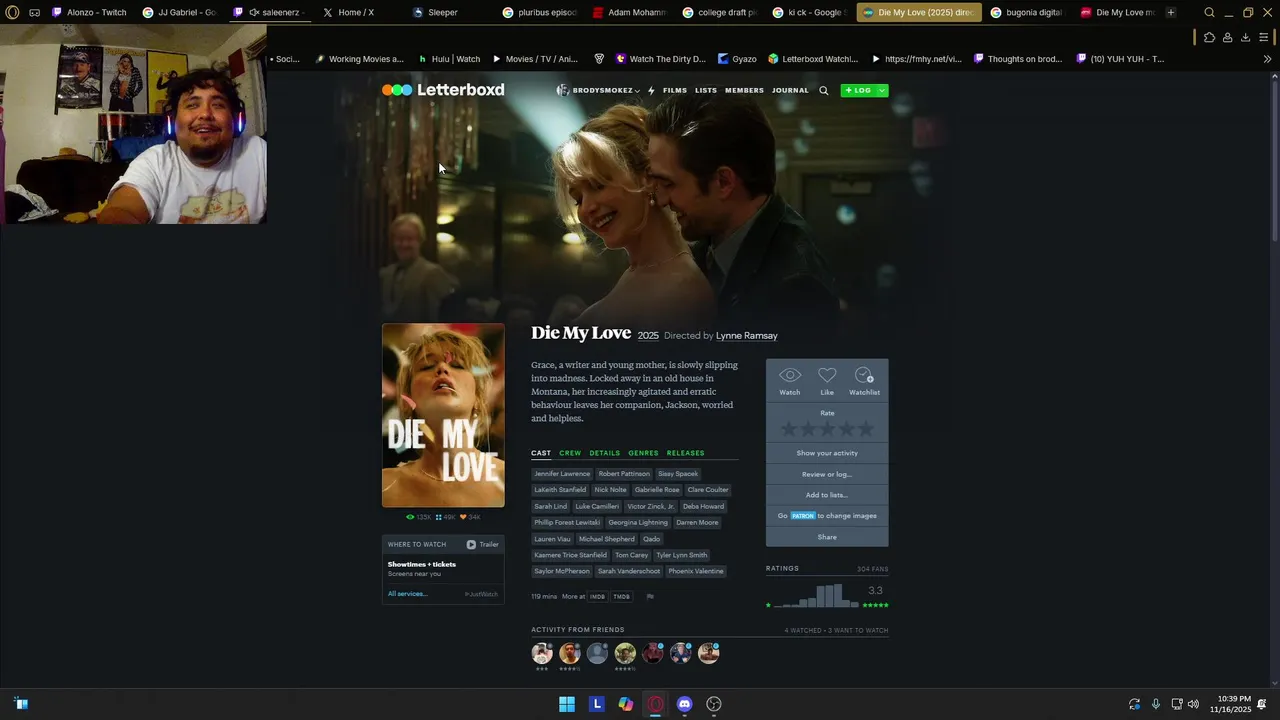The image size is (1280, 720).
Task: Click the PATRON badge link
Action: (x=803, y=516)
